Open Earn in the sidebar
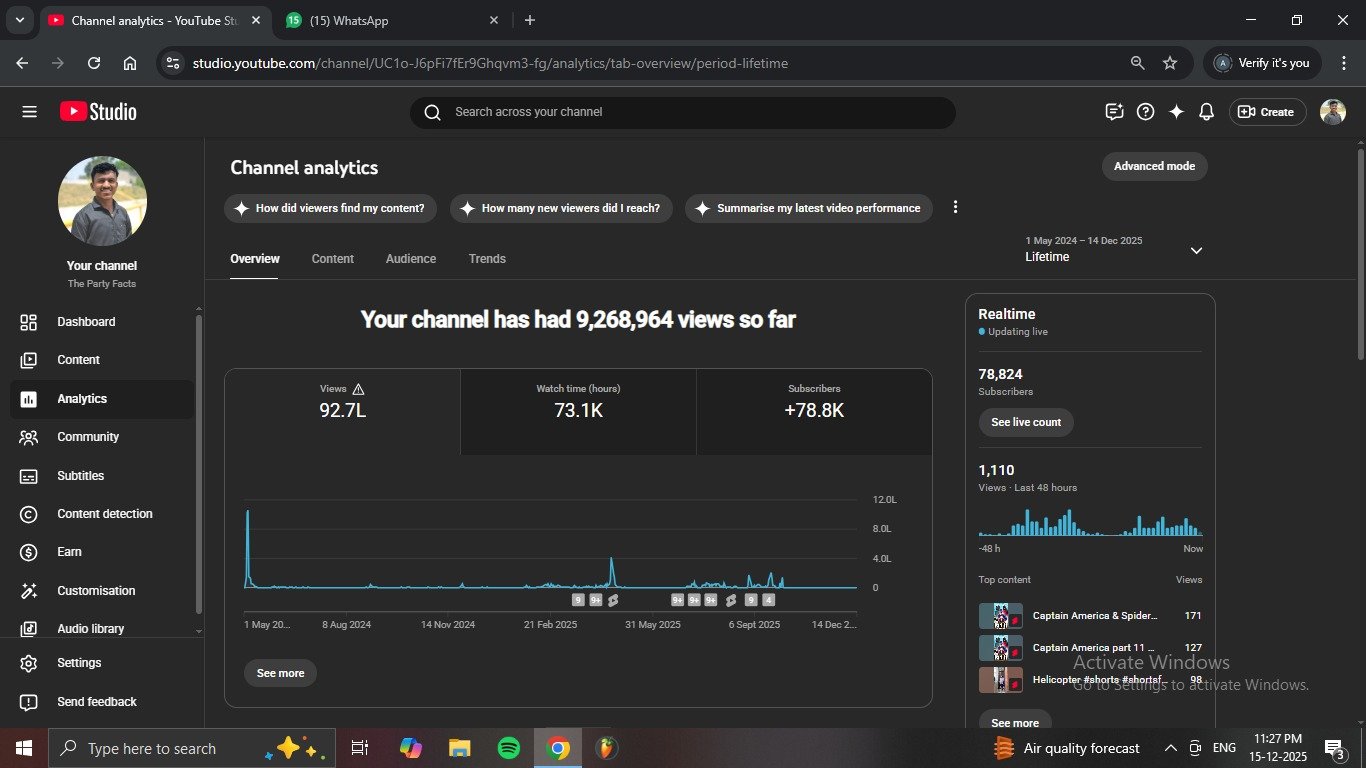This screenshot has height=768, width=1366. [x=69, y=552]
